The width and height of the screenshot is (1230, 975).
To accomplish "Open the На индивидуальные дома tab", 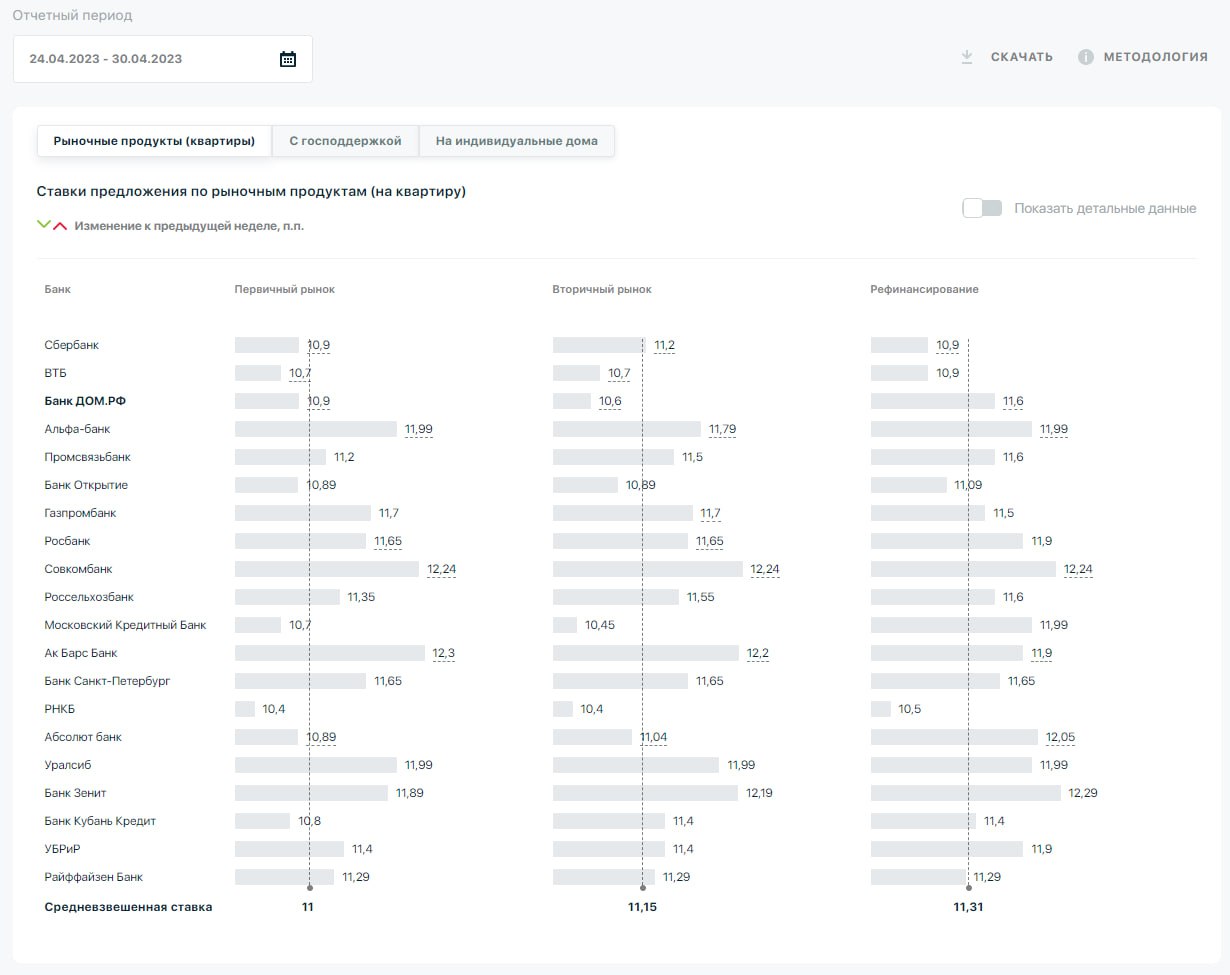I will click(516, 141).
